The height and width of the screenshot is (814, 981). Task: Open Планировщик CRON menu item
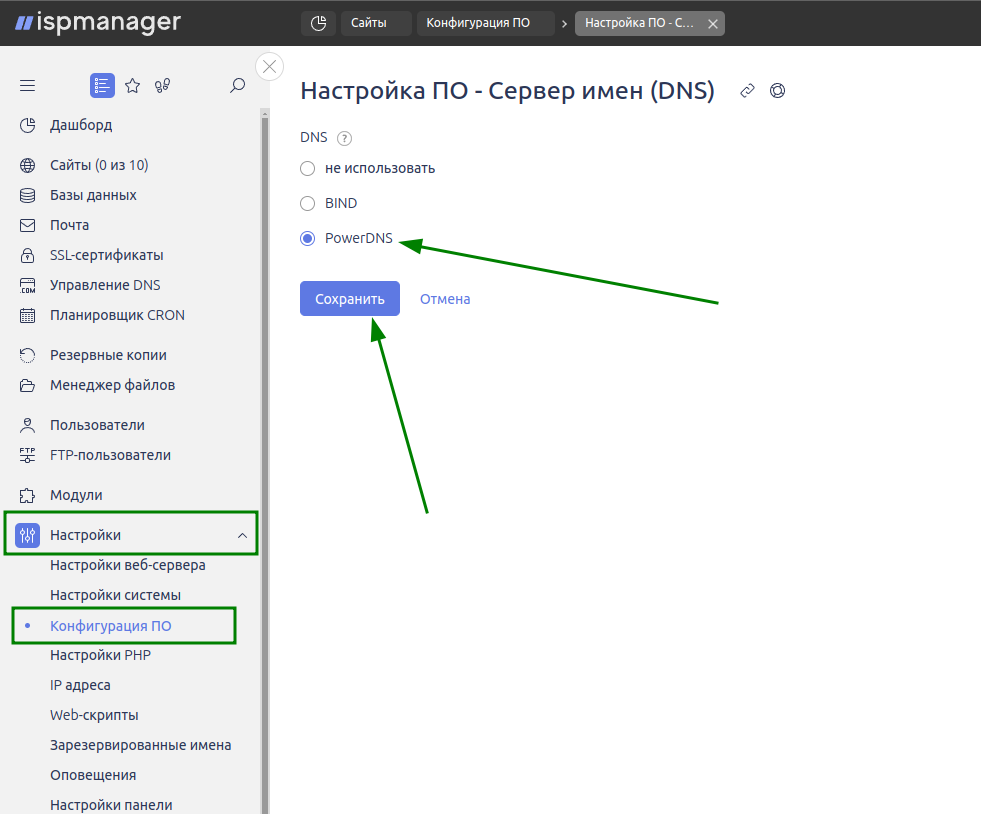(118, 315)
